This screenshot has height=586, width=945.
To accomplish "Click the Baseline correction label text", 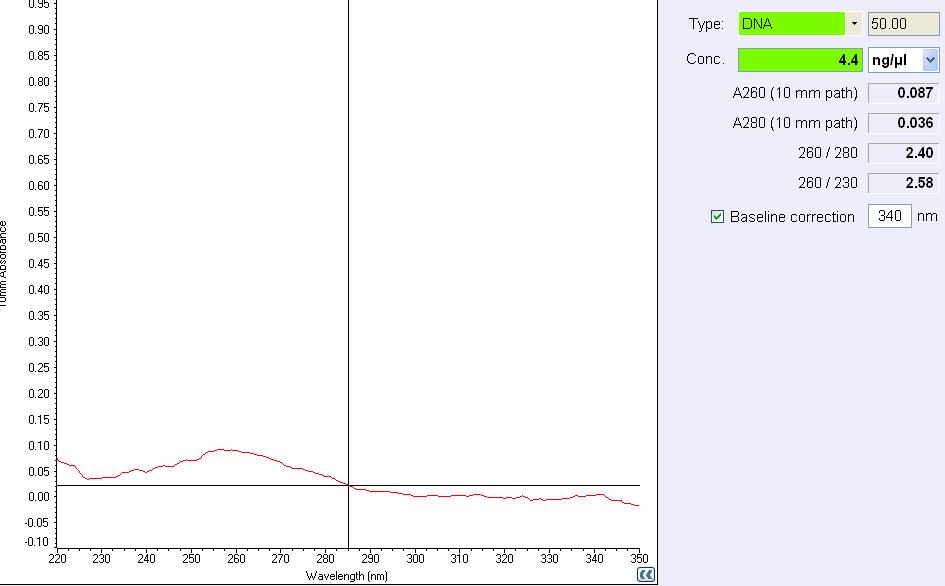I will point(792,216).
